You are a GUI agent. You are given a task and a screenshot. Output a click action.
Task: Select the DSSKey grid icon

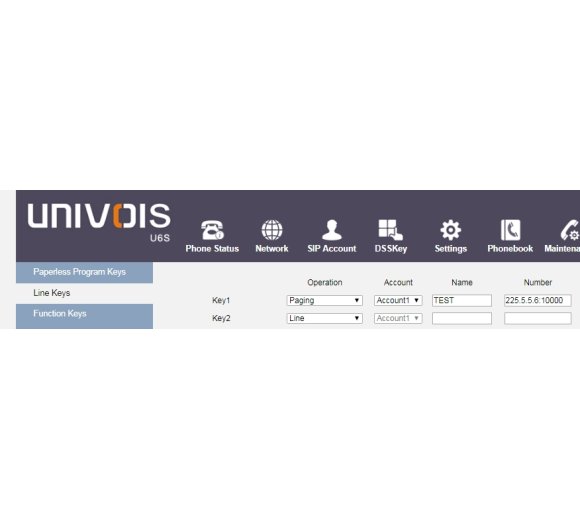pyautogui.click(x=391, y=230)
